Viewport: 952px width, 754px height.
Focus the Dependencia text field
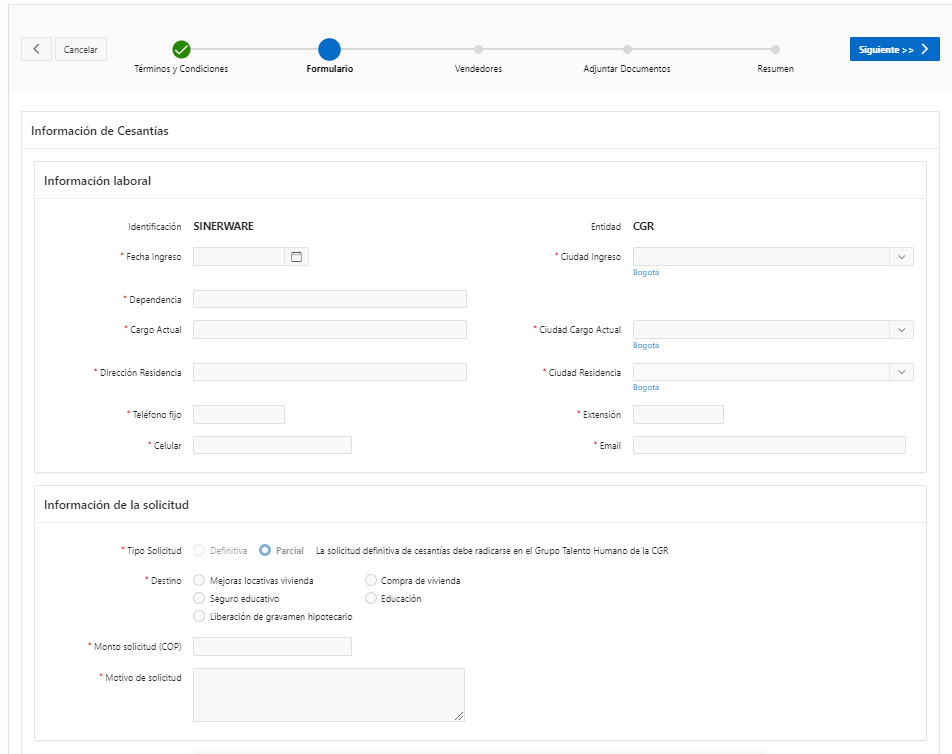[330, 299]
